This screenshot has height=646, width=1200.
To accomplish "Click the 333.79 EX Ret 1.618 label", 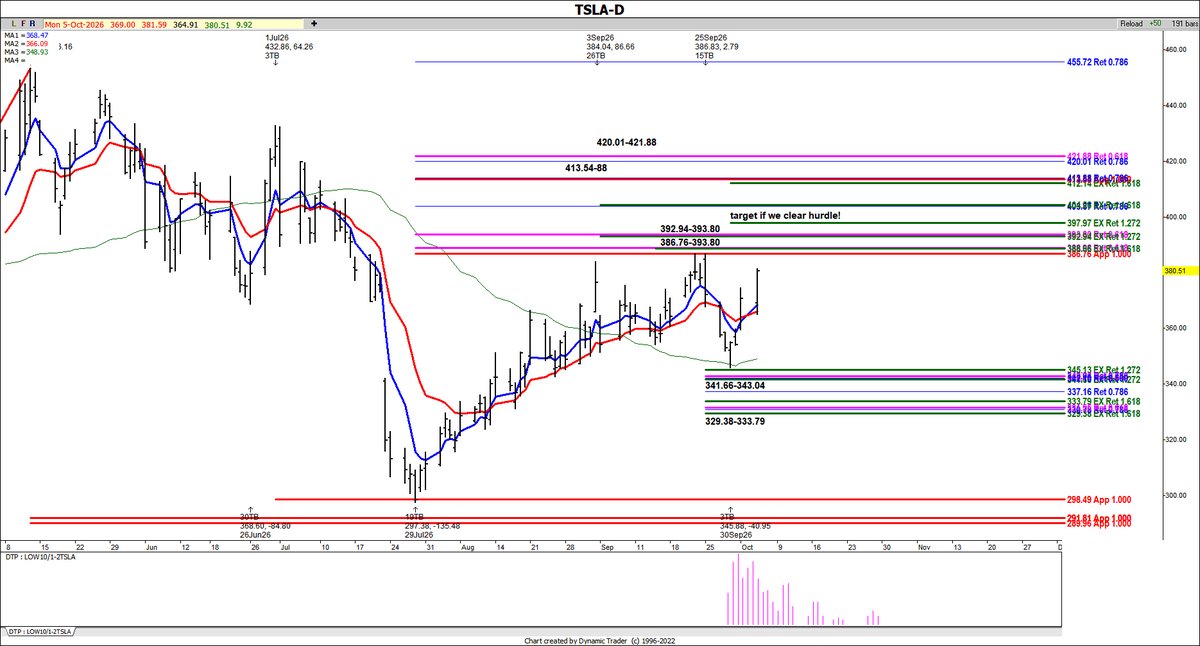I will 1102,402.
